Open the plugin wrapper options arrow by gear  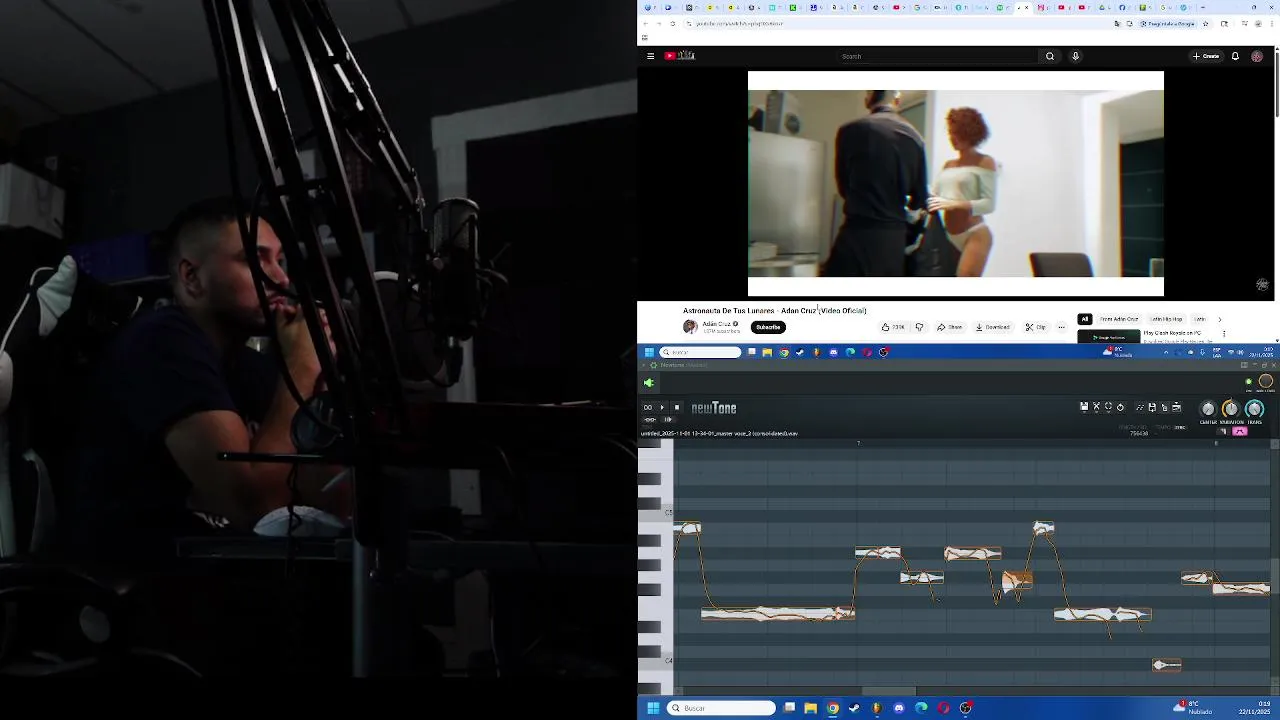click(643, 365)
